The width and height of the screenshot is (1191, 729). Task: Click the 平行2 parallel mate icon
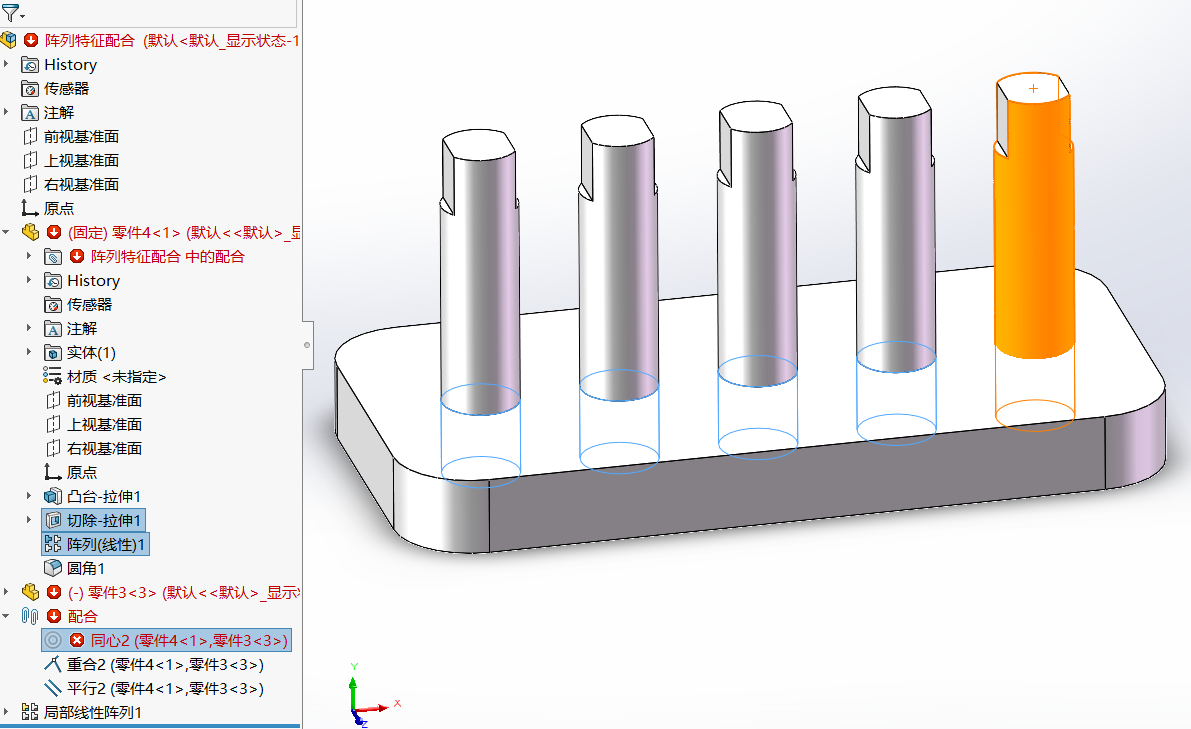tap(52, 688)
